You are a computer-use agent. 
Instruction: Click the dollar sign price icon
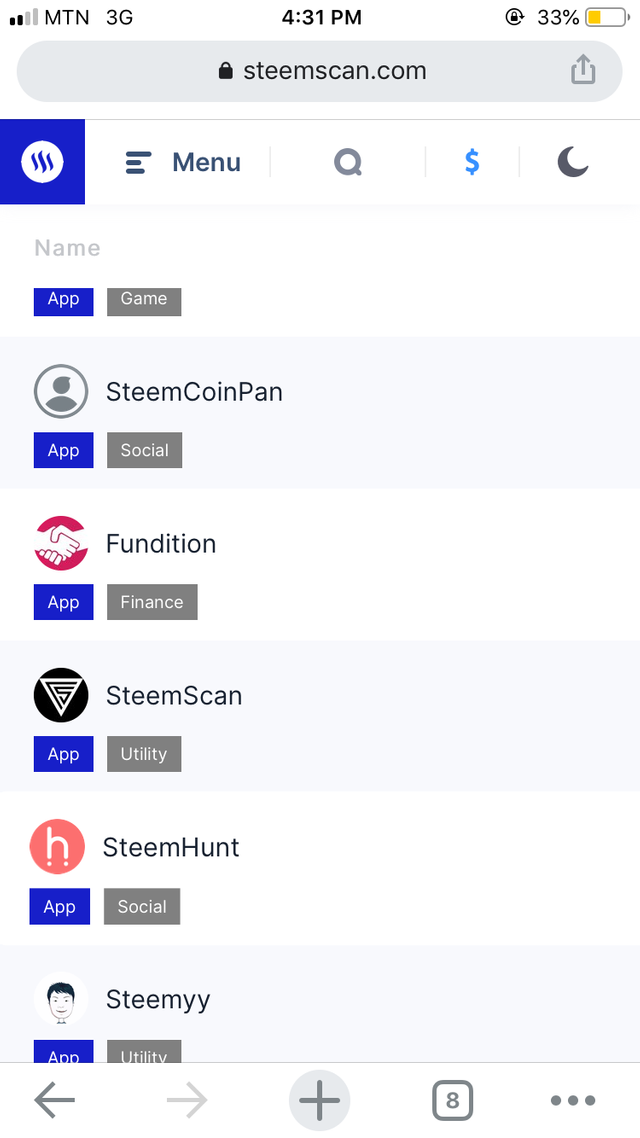tap(472, 162)
